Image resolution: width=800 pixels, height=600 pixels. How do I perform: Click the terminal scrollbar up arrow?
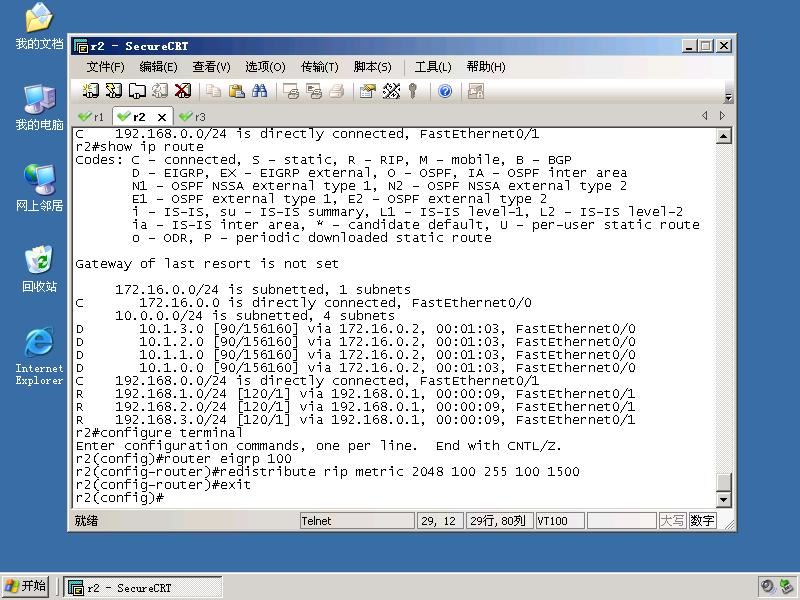coord(723,136)
